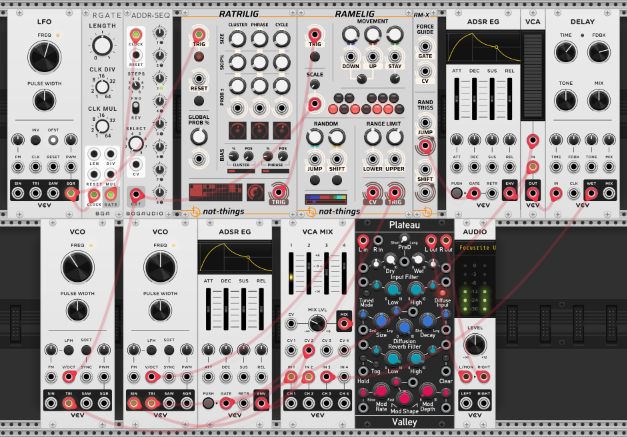The height and width of the screenshot is (437, 627).
Task: Click the L/MON input jack on AUDIO module
Action: point(466,376)
